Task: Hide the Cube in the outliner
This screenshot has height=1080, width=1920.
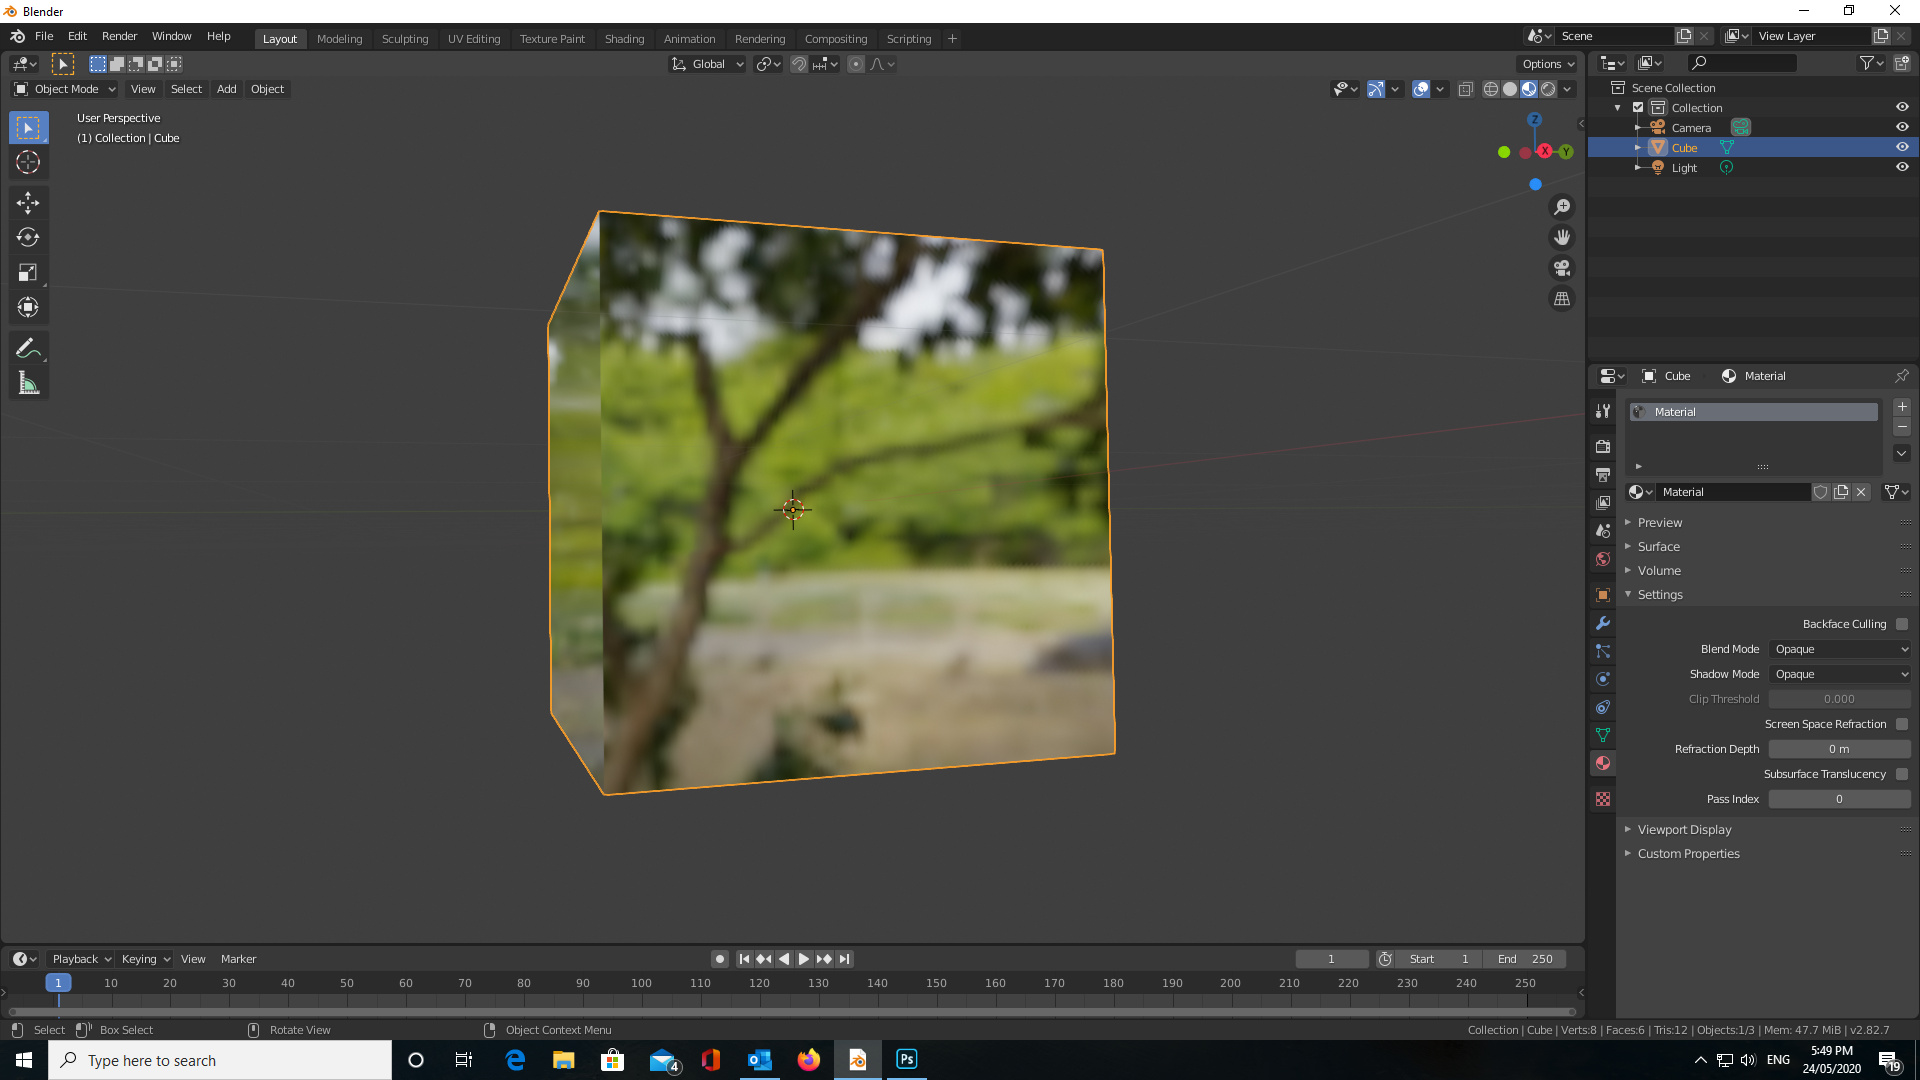Action: click(x=1902, y=147)
